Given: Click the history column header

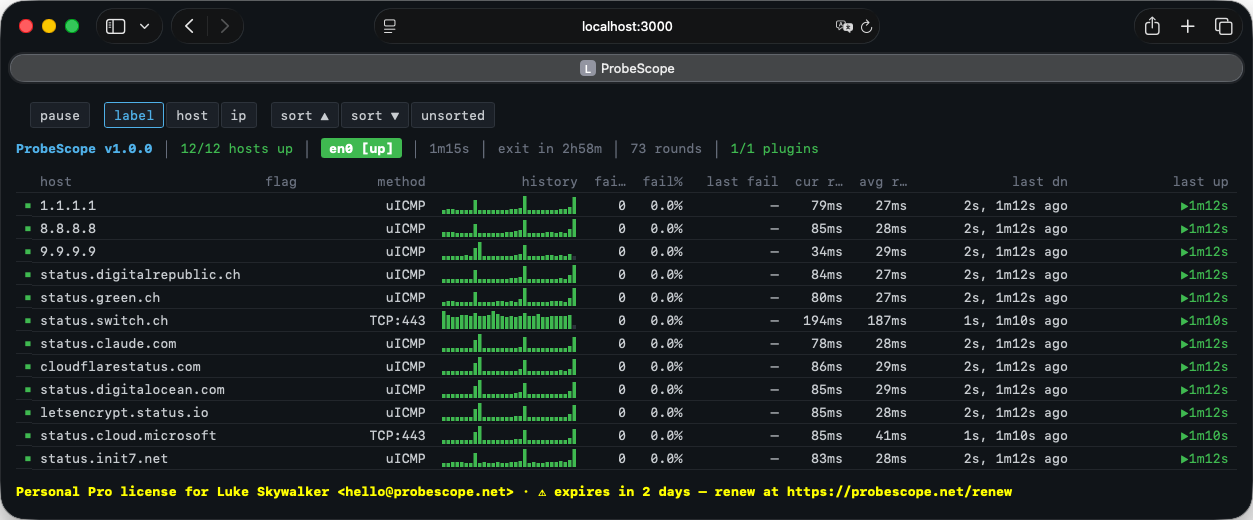Looking at the screenshot, I should click(549, 182).
